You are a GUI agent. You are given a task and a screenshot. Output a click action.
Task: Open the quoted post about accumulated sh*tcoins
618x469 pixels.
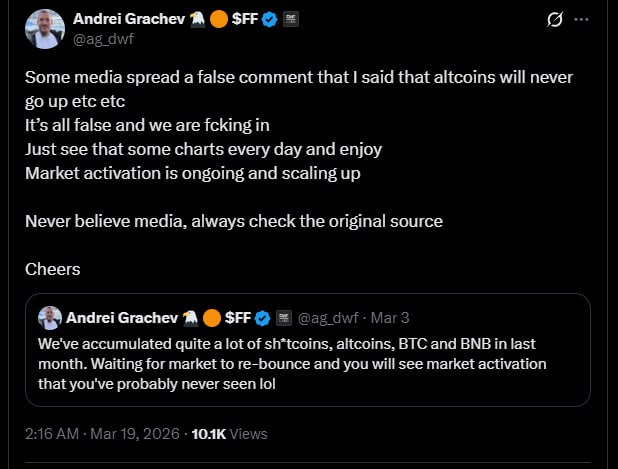point(300,362)
